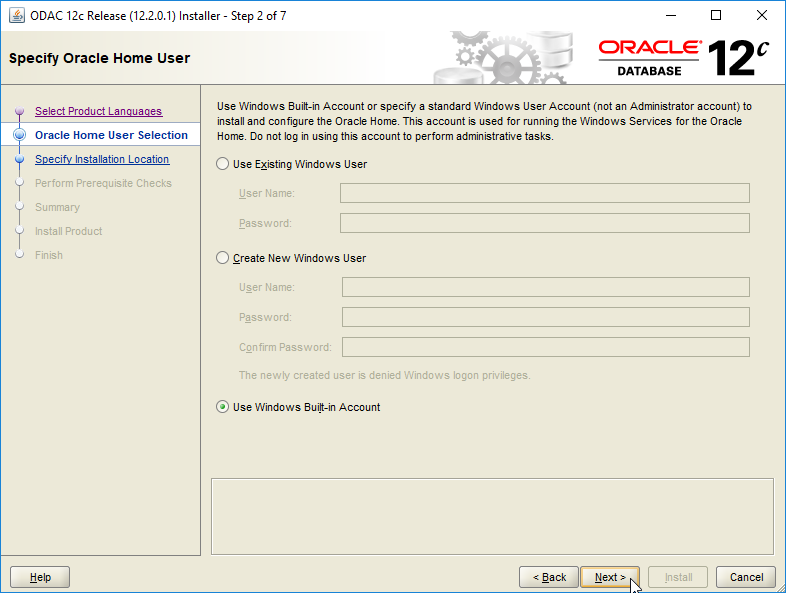The image size is (786, 593).
Task: Focus the new user Password field
Action: tap(546, 317)
